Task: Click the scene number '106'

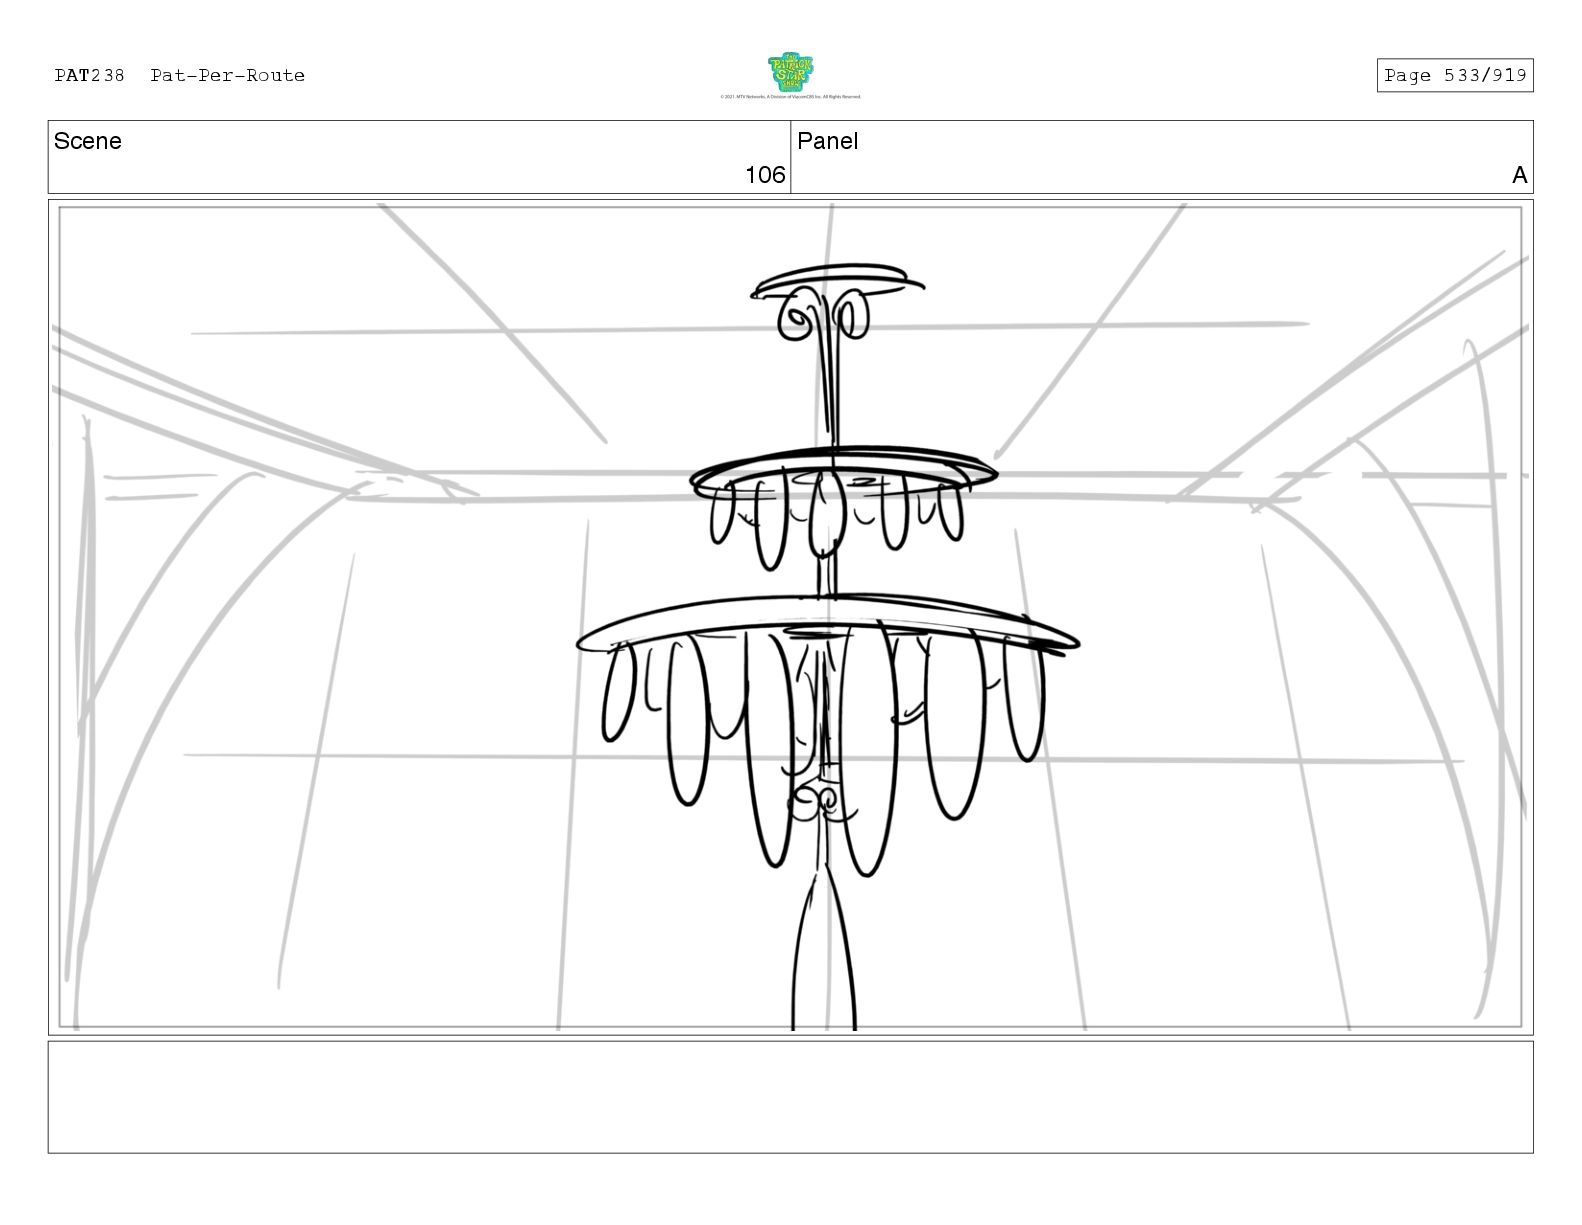Action: [x=765, y=175]
